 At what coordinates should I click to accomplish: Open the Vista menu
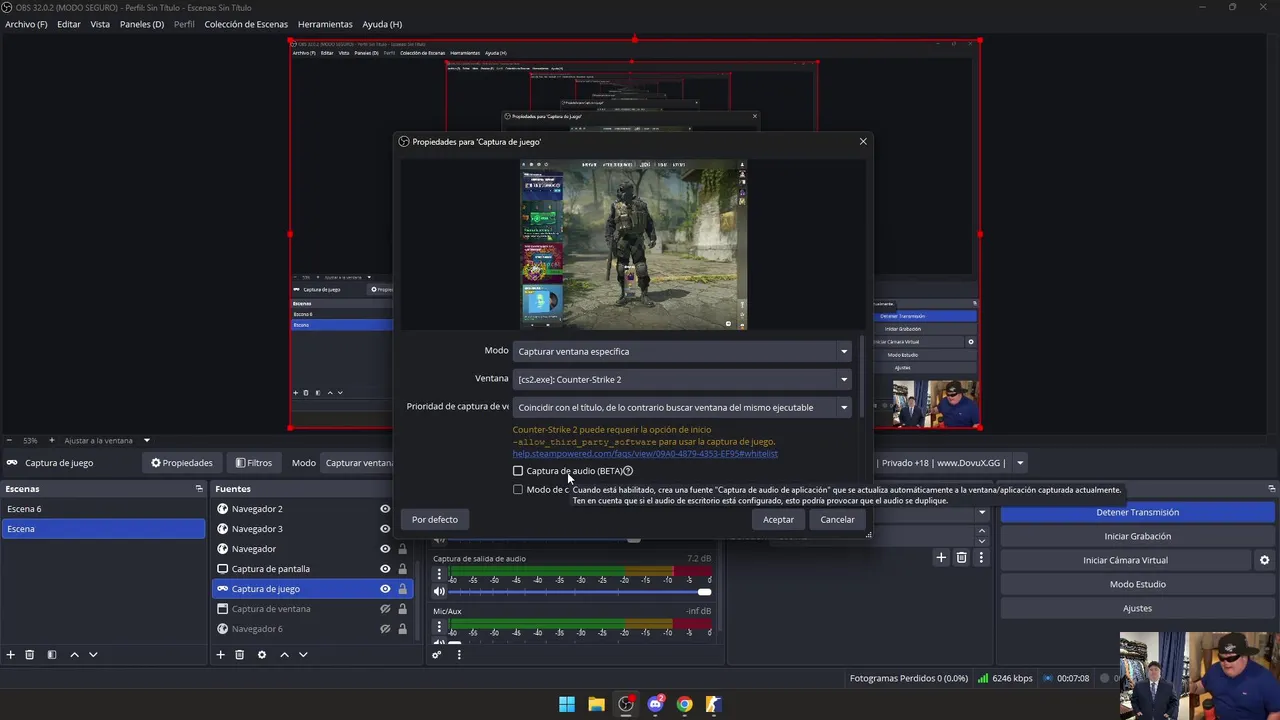(100, 24)
